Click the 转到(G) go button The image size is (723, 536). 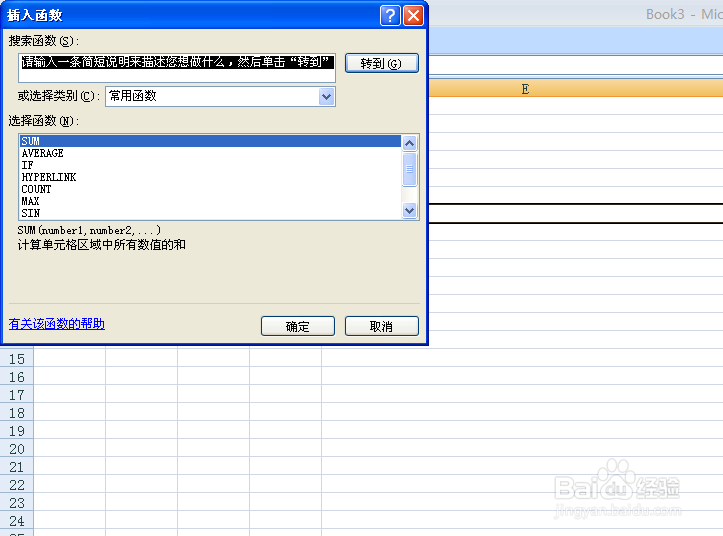pyautogui.click(x=382, y=63)
